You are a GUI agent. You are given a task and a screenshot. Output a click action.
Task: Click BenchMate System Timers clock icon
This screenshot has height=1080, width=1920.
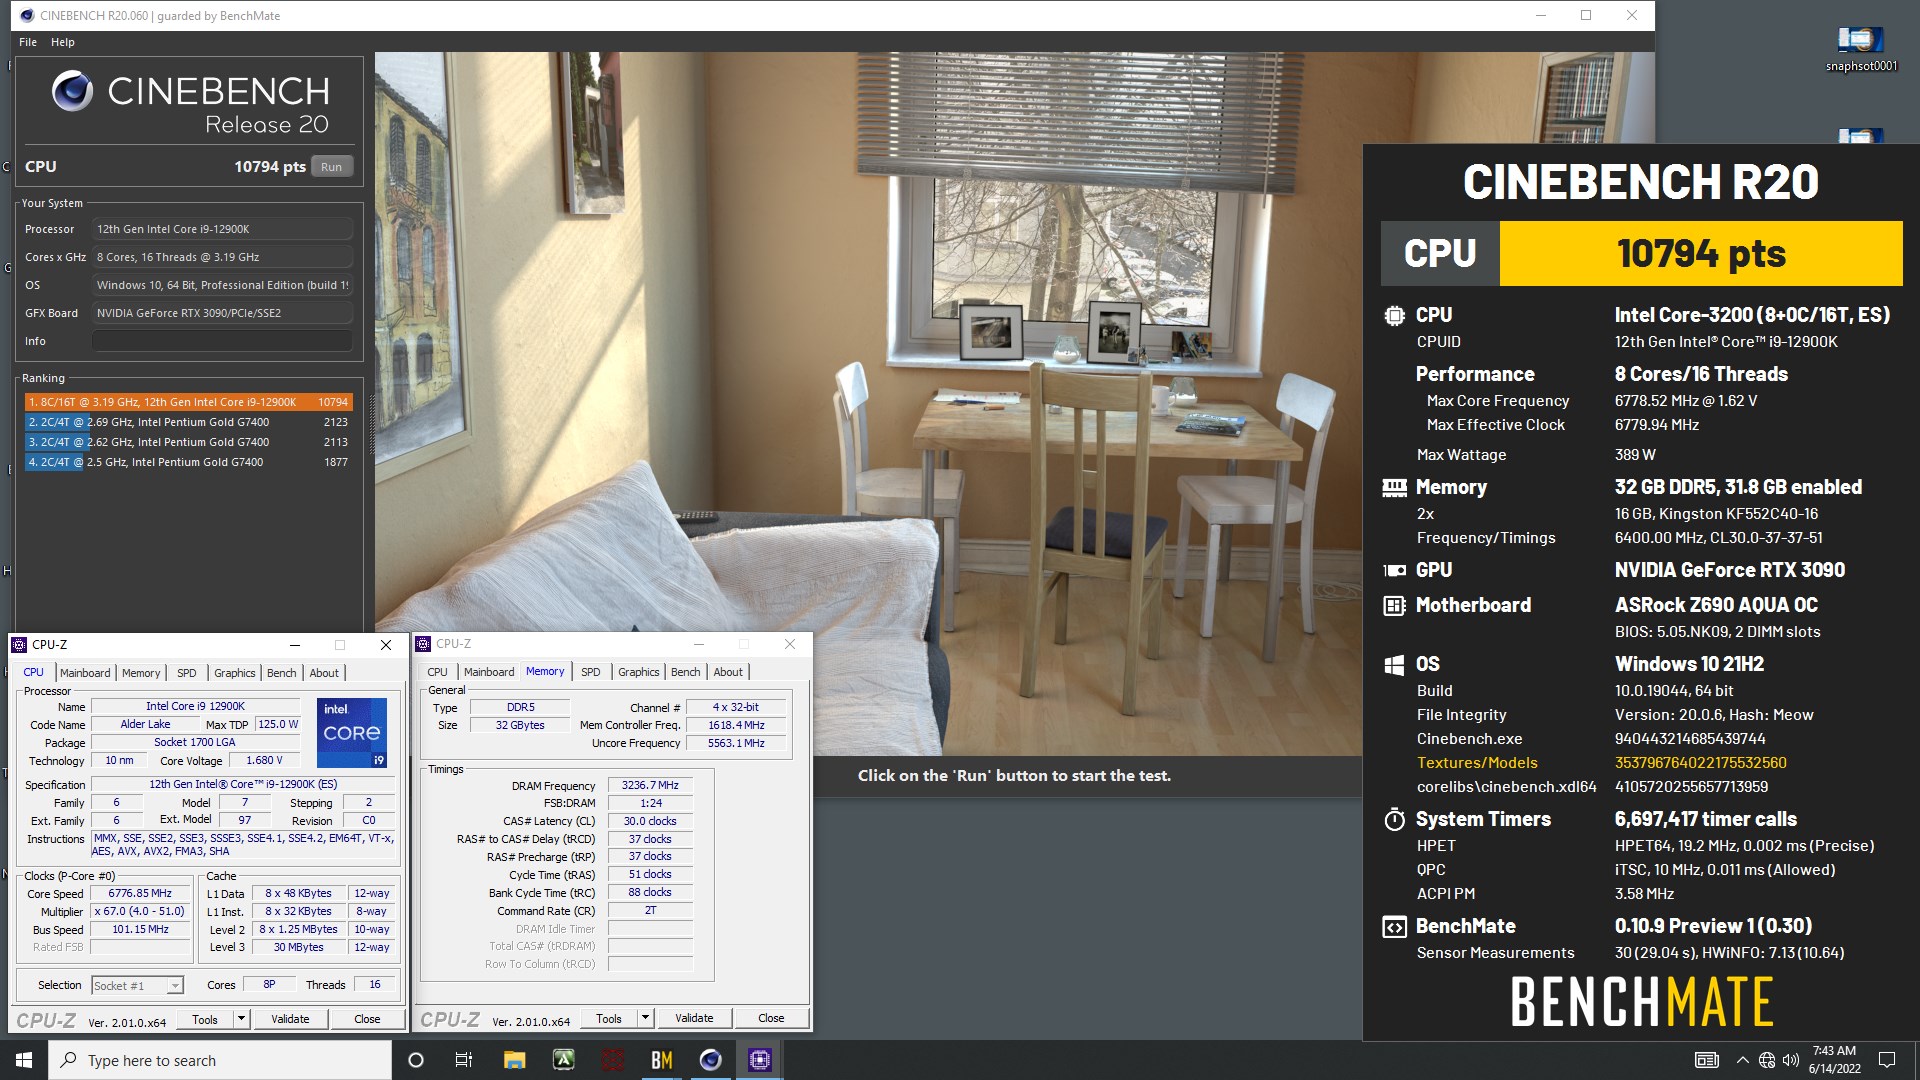[1394, 820]
